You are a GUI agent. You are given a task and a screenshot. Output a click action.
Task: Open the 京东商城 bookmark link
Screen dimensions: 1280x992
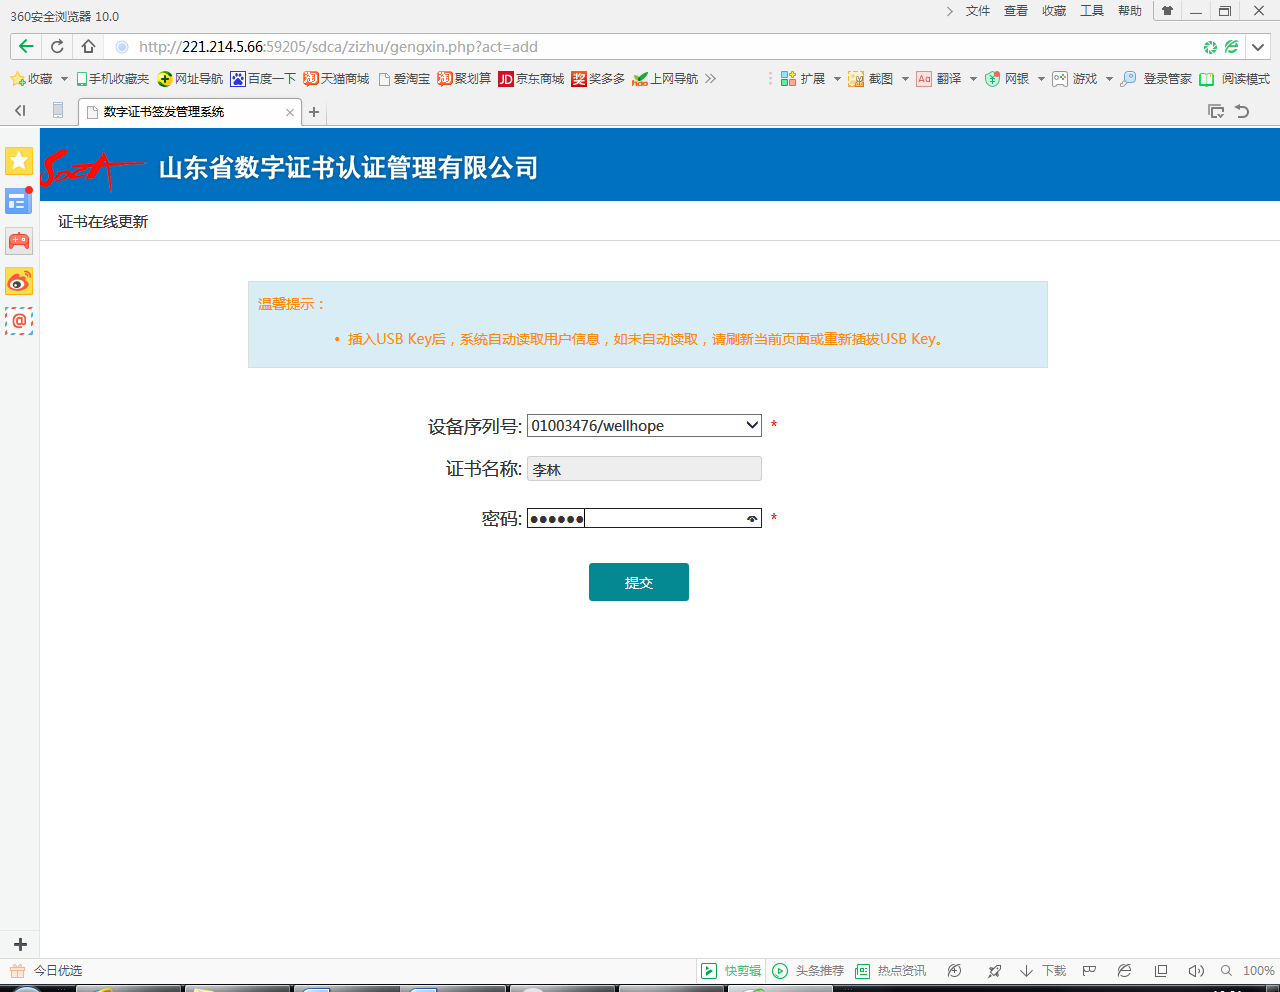point(531,79)
